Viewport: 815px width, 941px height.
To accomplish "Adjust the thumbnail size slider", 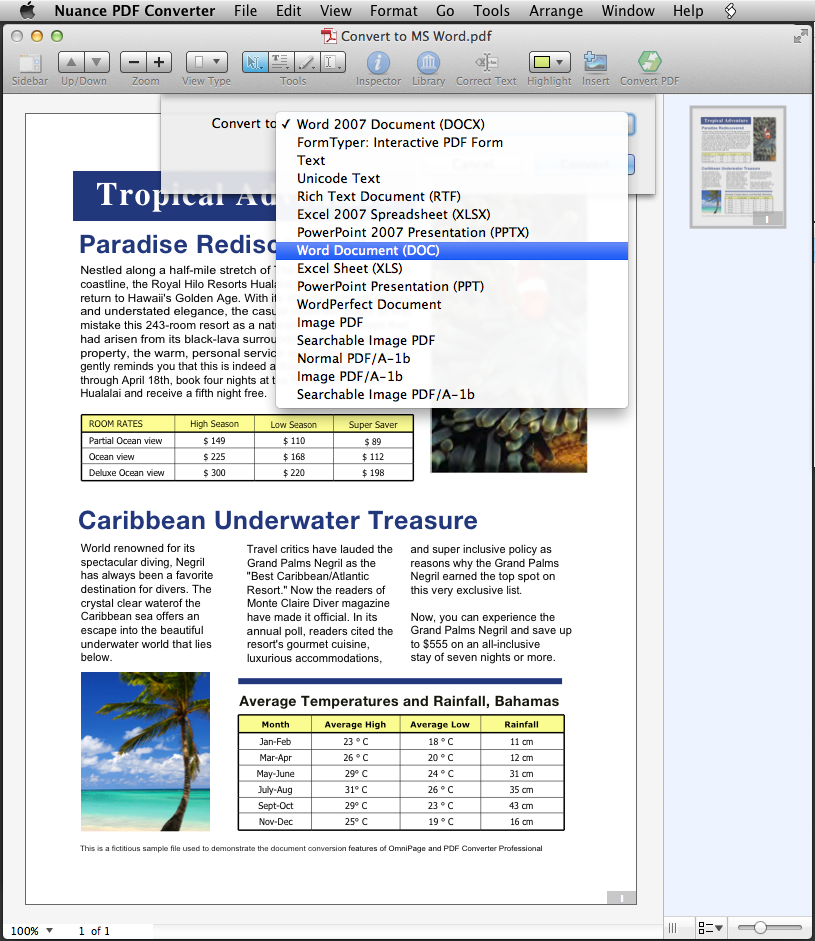I will click(x=761, y=927).
